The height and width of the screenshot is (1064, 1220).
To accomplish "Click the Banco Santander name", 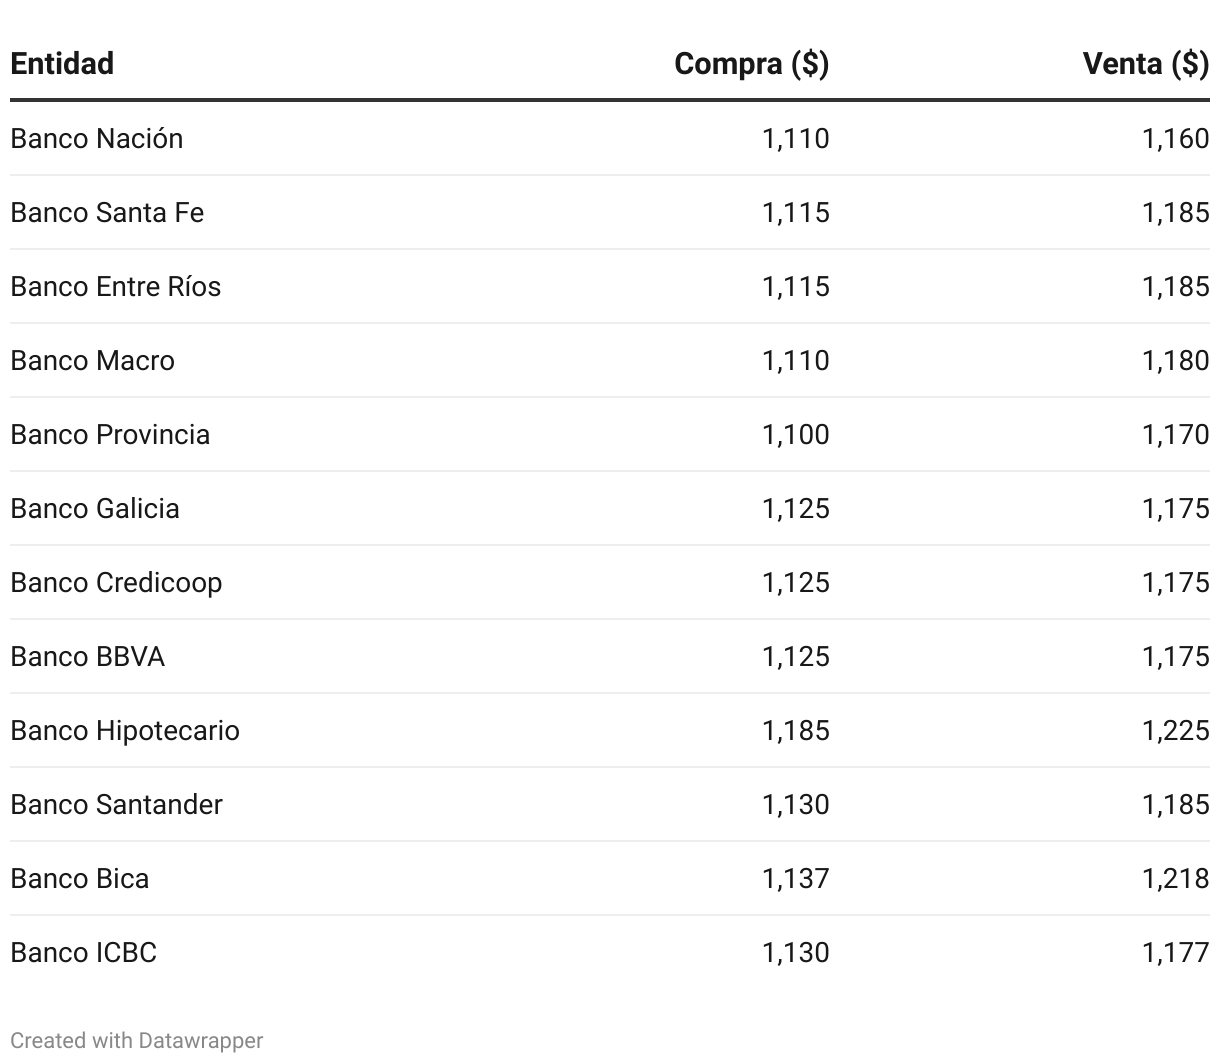I will tap(117, 804).
